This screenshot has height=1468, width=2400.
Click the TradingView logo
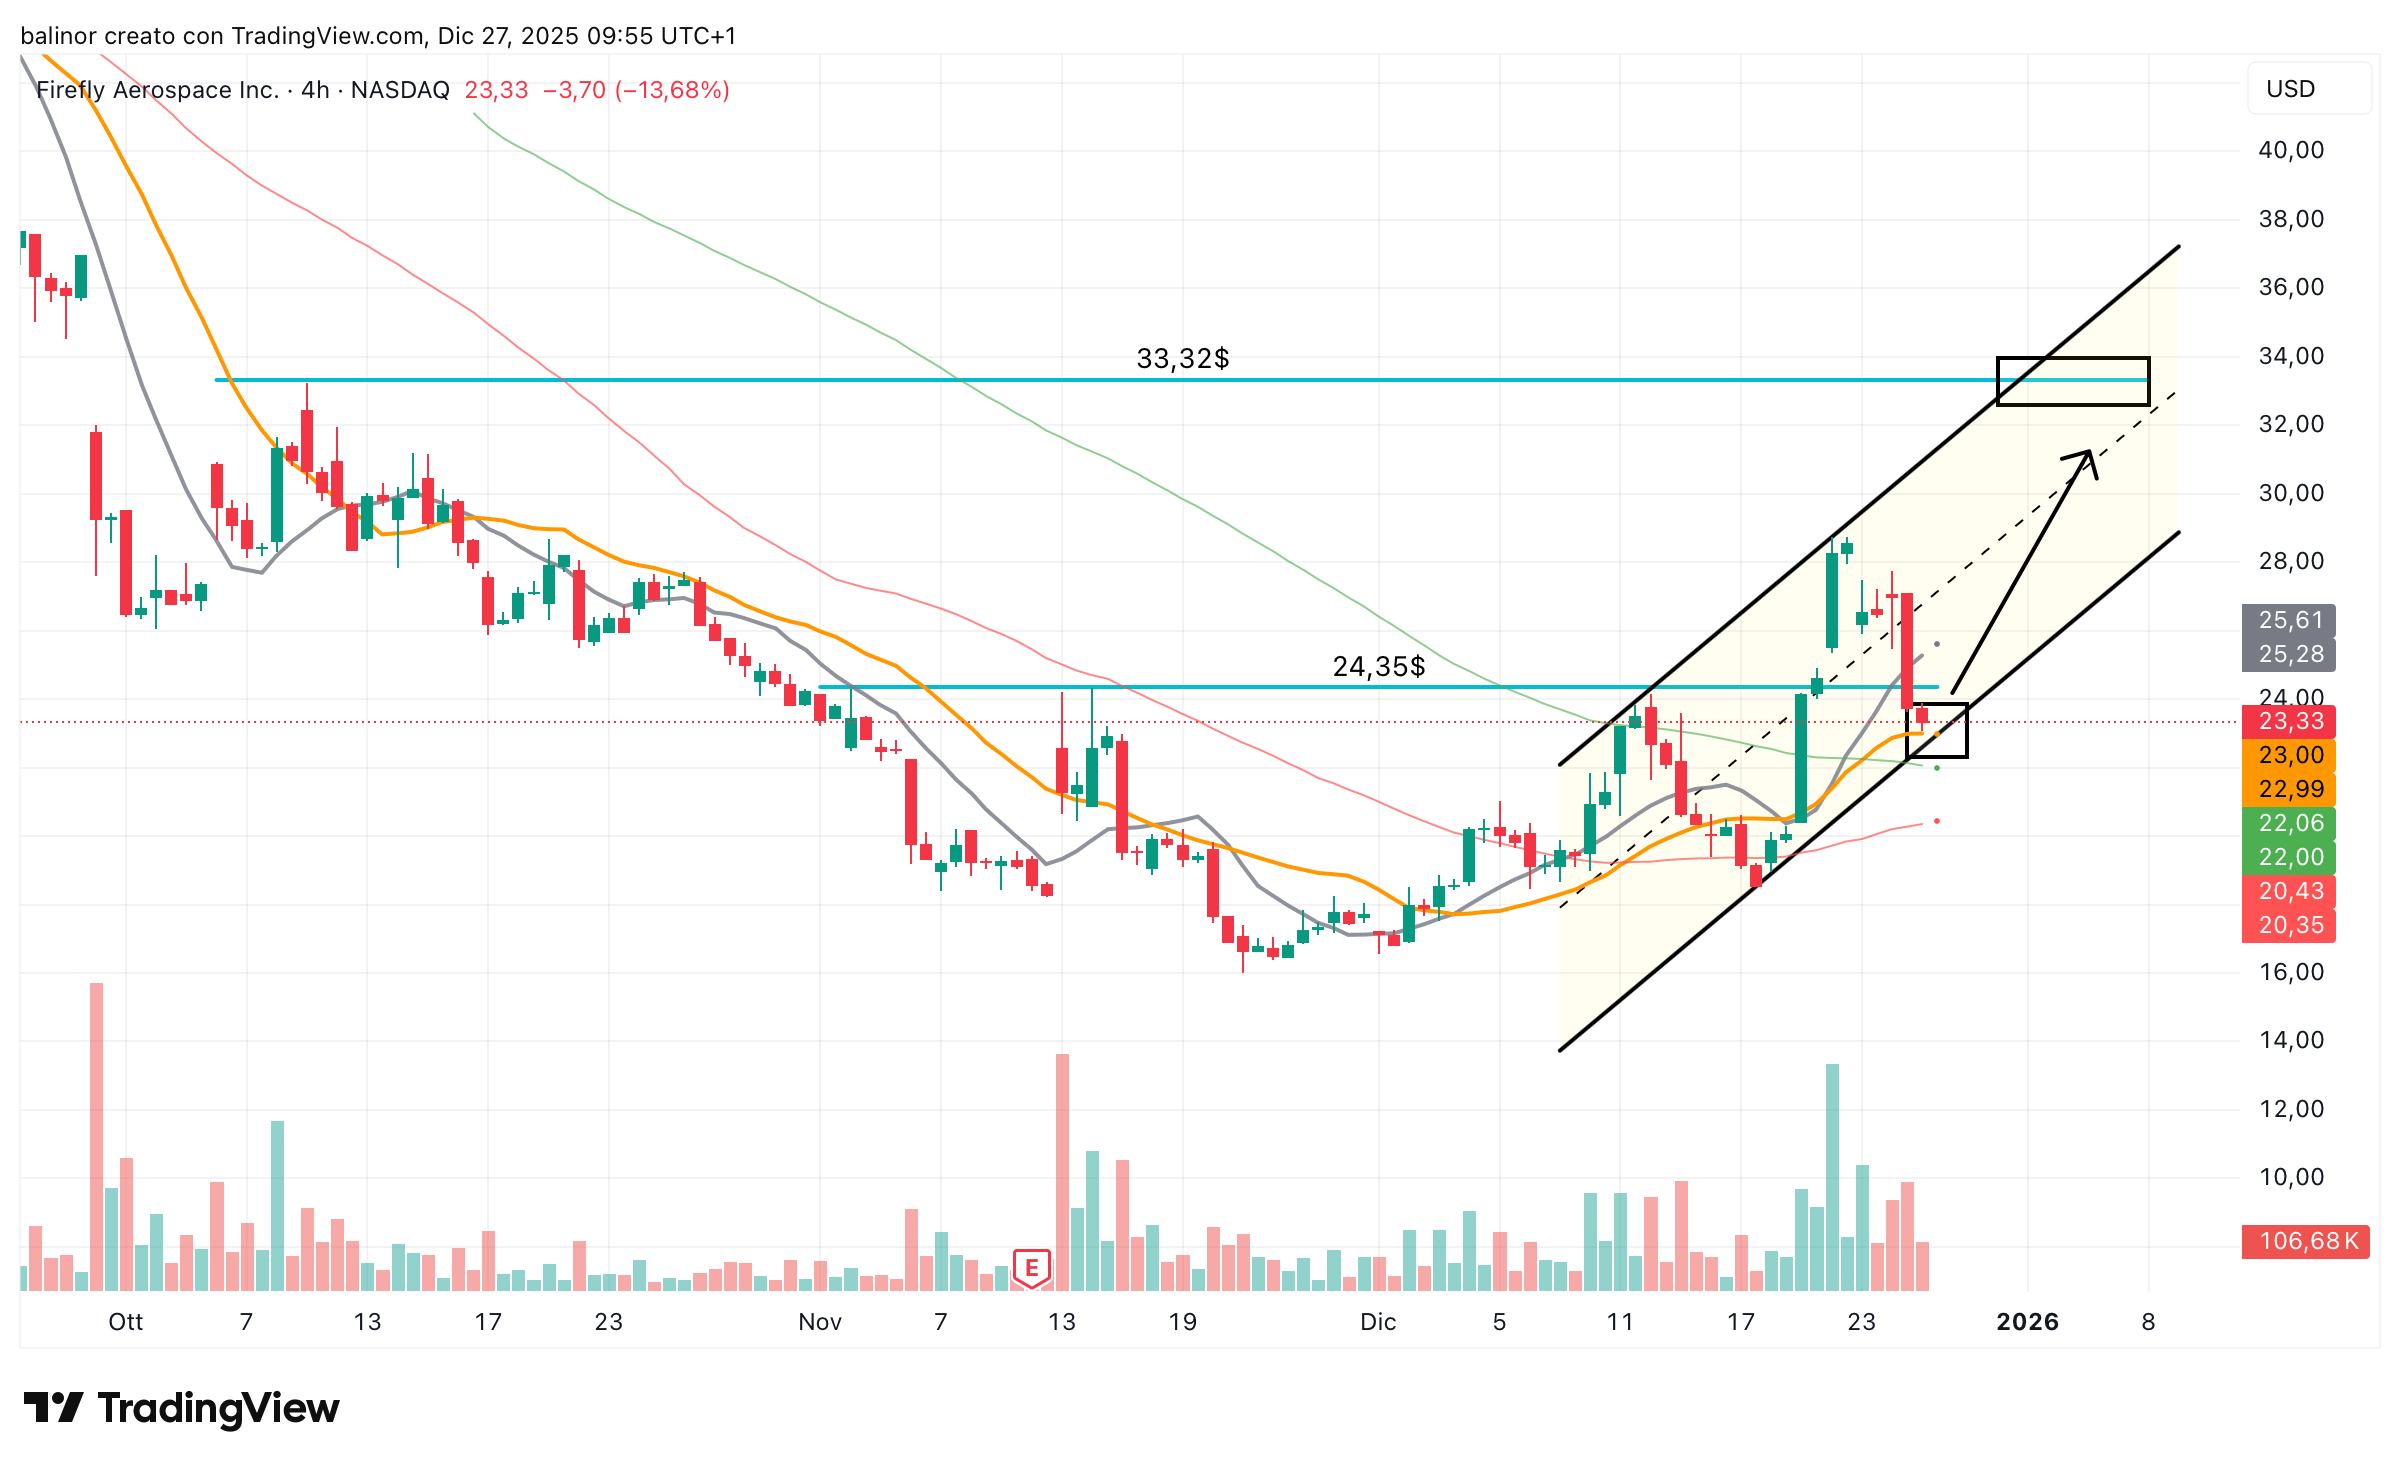tap(181, 1408)
